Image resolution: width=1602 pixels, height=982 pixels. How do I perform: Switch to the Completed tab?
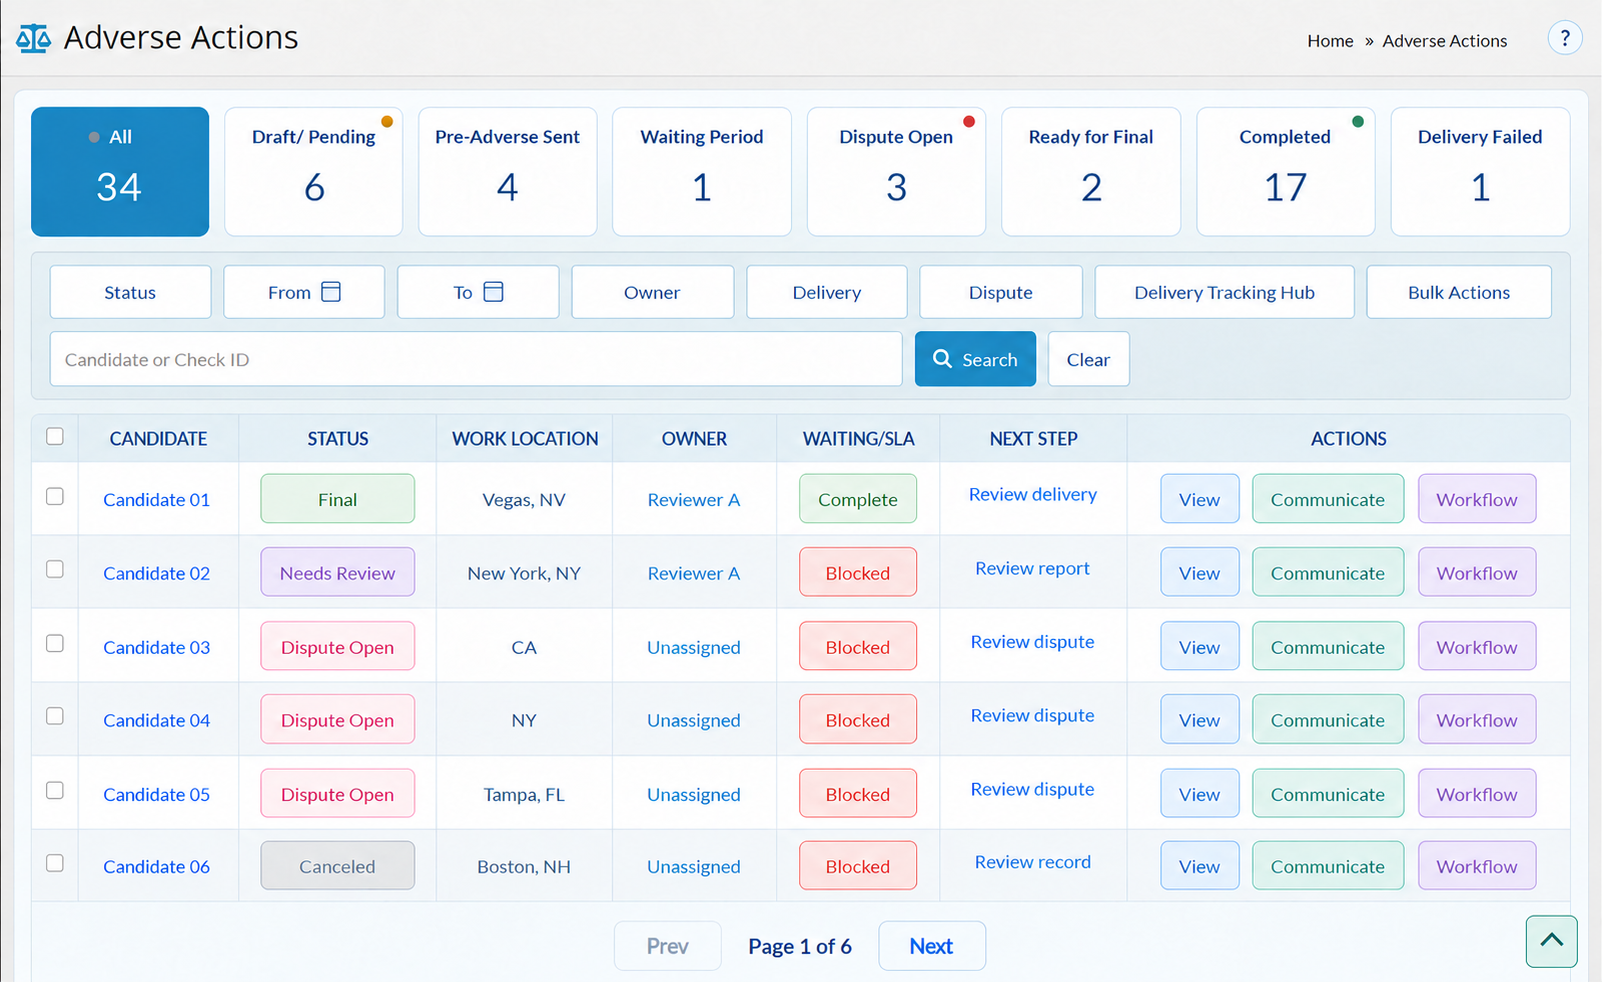pyautogui.click(x=1286, y=171)
